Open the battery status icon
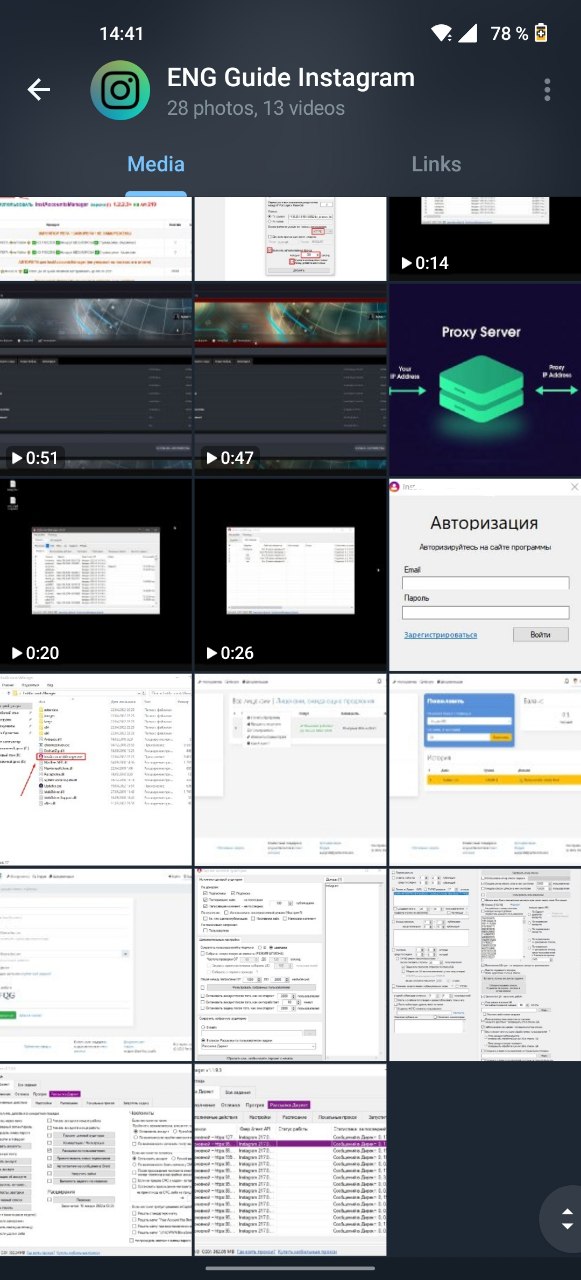This screenshot has width=581, height=1280. [542, 33]
